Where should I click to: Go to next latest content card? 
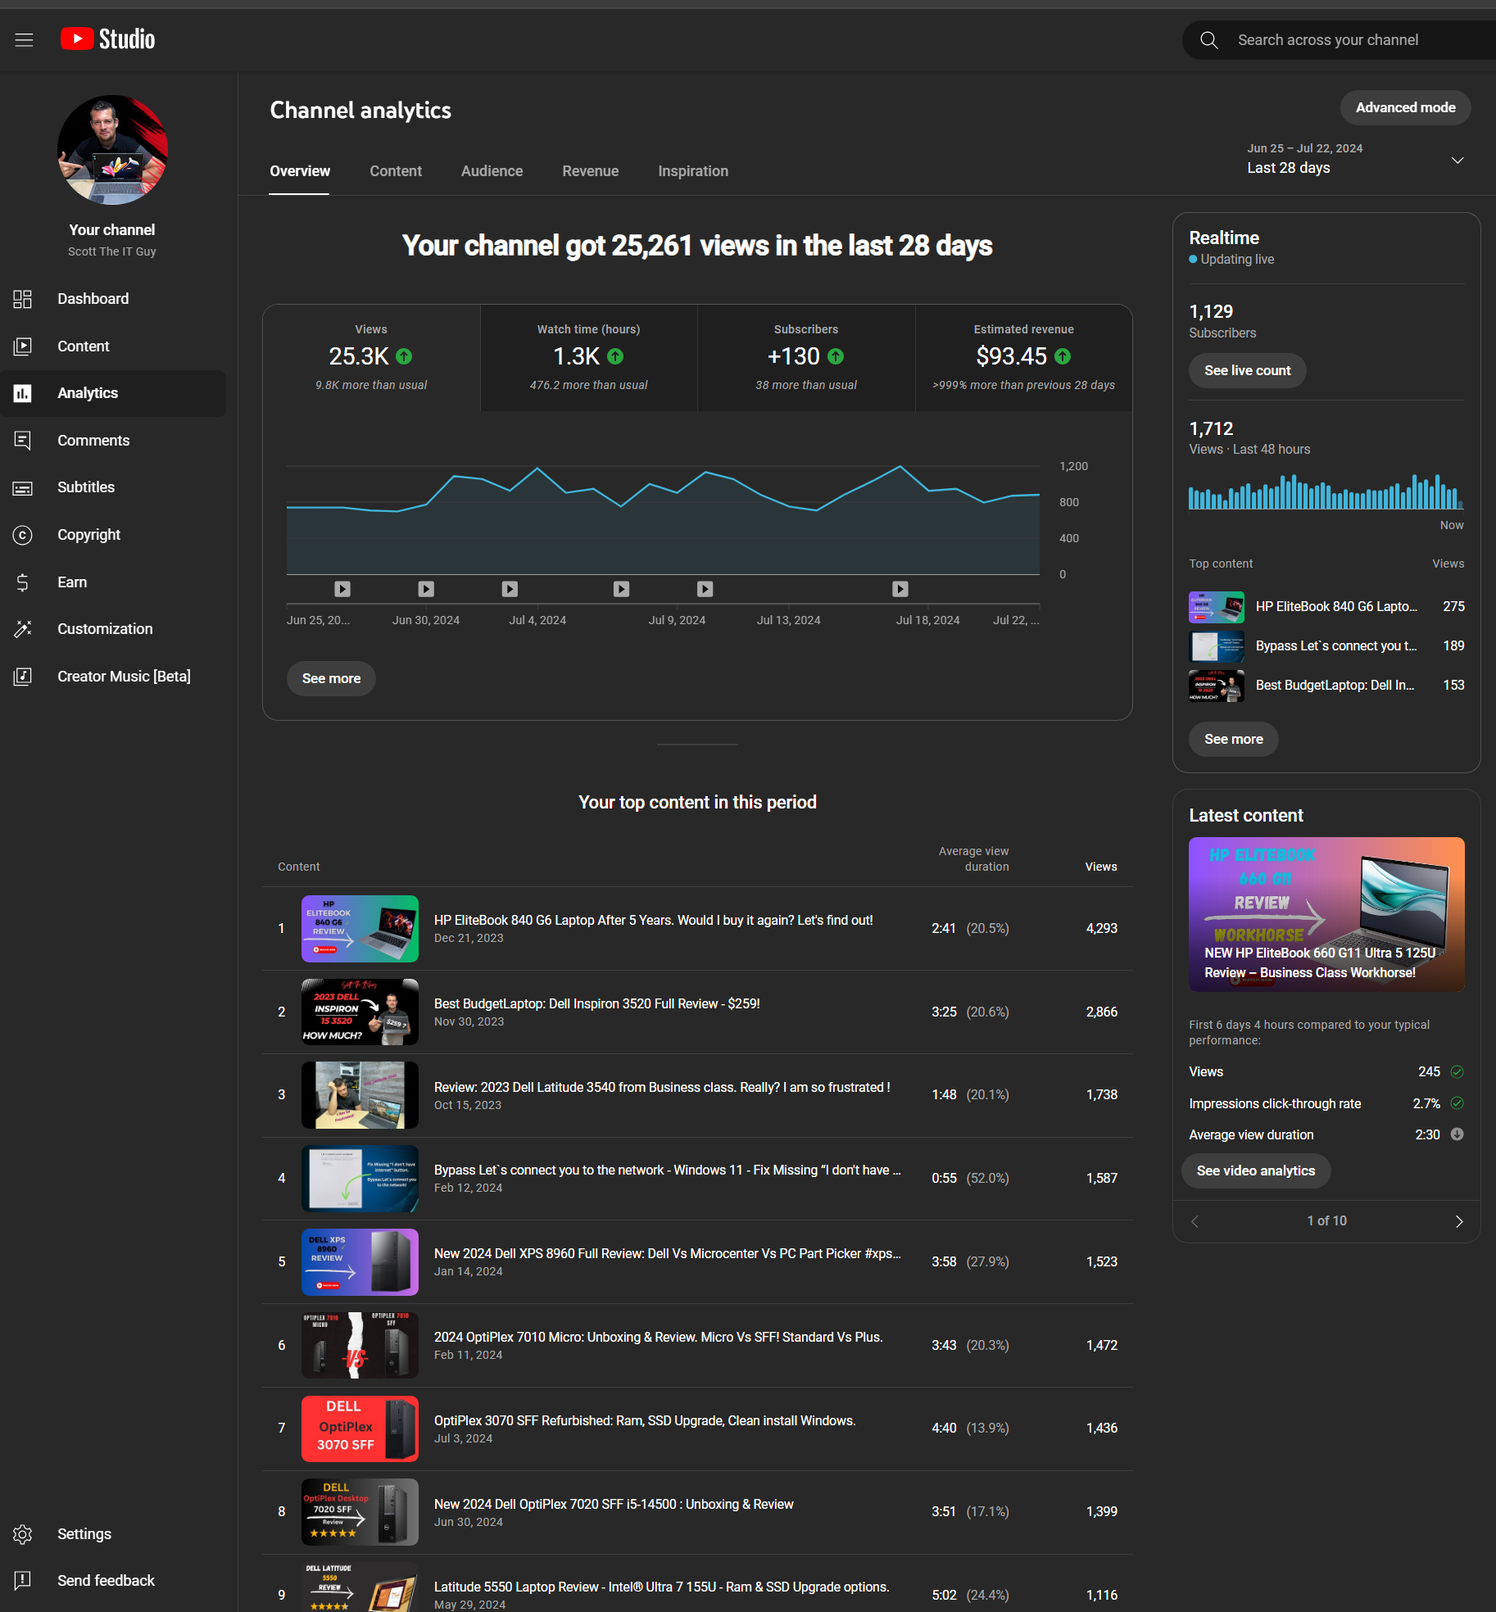[1459, 1221]
